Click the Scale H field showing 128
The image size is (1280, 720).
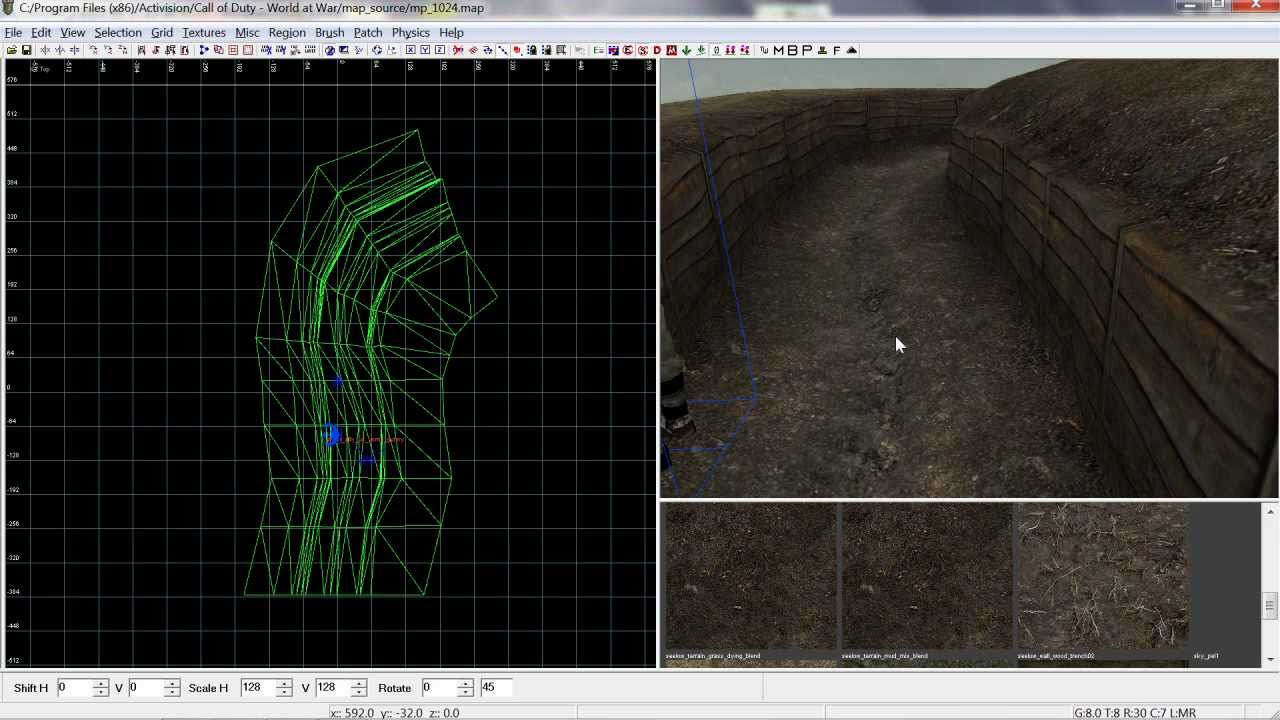258,688
